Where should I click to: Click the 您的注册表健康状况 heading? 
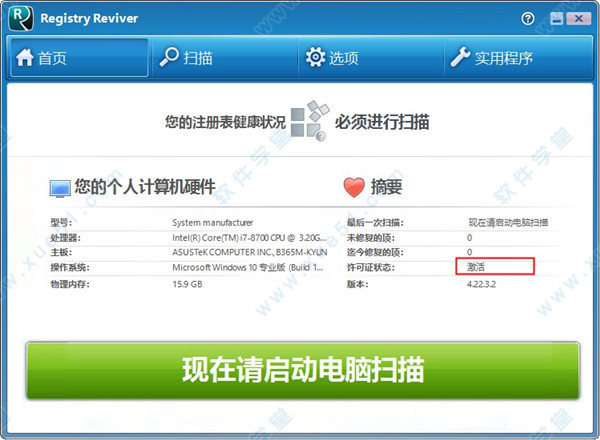tap(225, 122)
